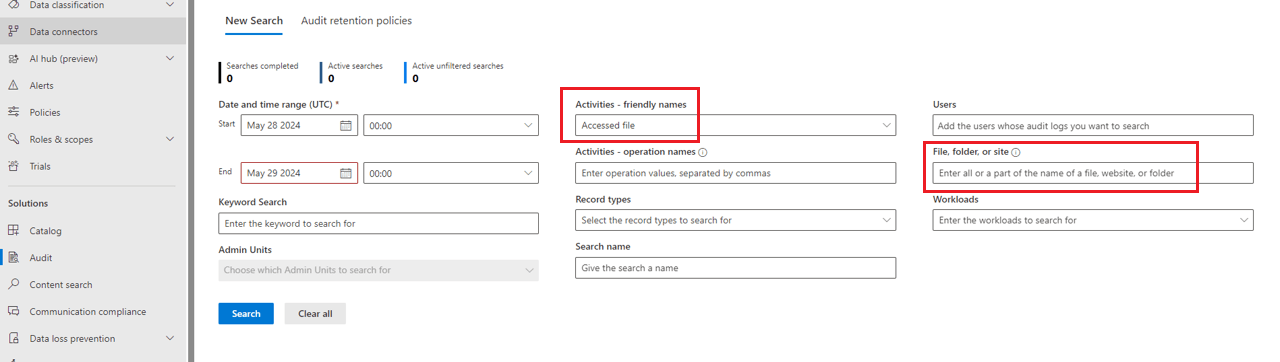1280x362 pixels.
Task: Click the Searches completed counter
Action: [x=260, y=72]
